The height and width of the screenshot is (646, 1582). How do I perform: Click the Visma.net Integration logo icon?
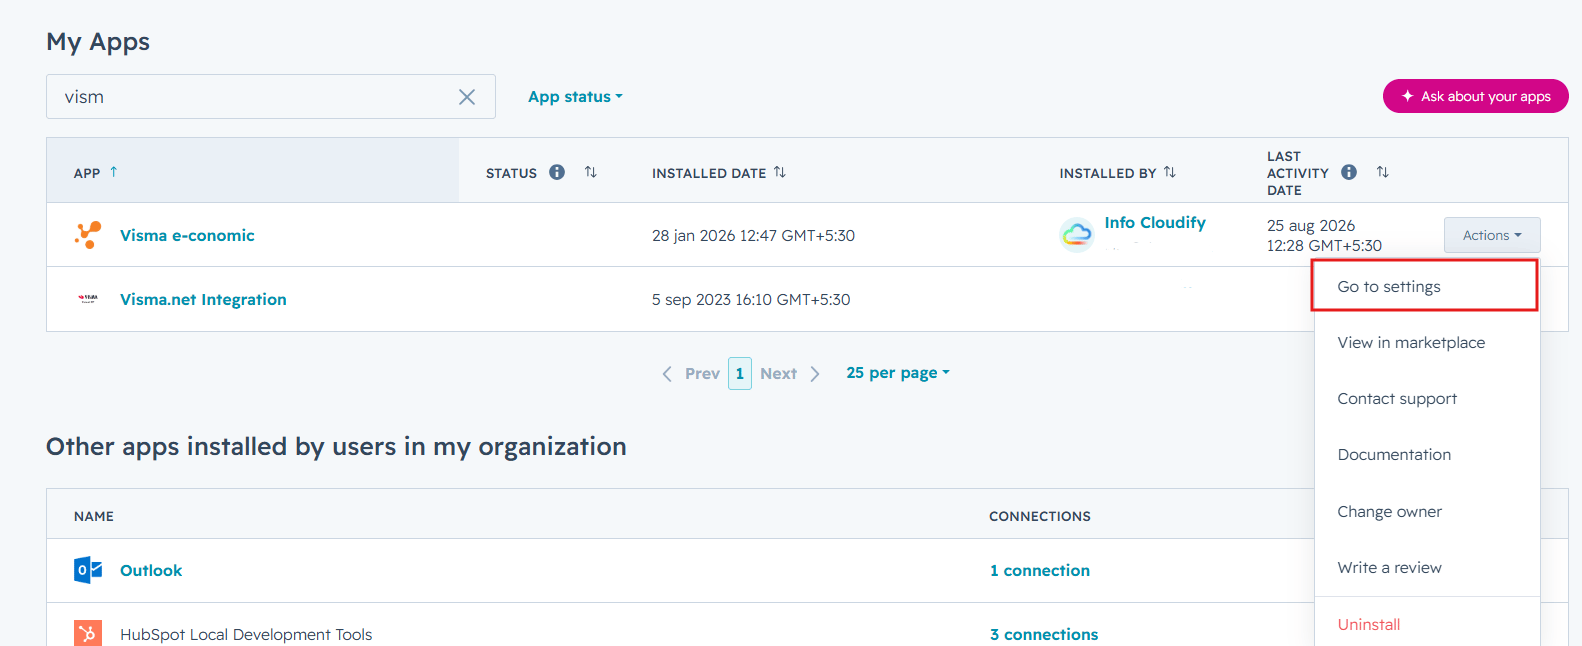click(88, 298)
